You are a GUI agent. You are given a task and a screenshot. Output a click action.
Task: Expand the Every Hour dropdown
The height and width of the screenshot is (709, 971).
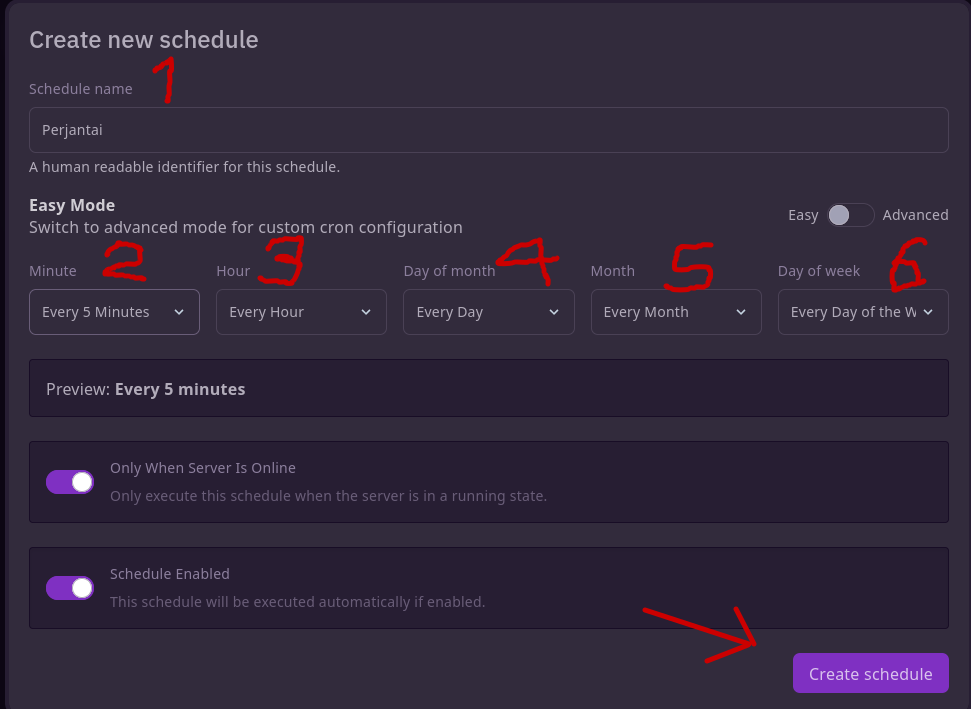(x=301, y=312)
